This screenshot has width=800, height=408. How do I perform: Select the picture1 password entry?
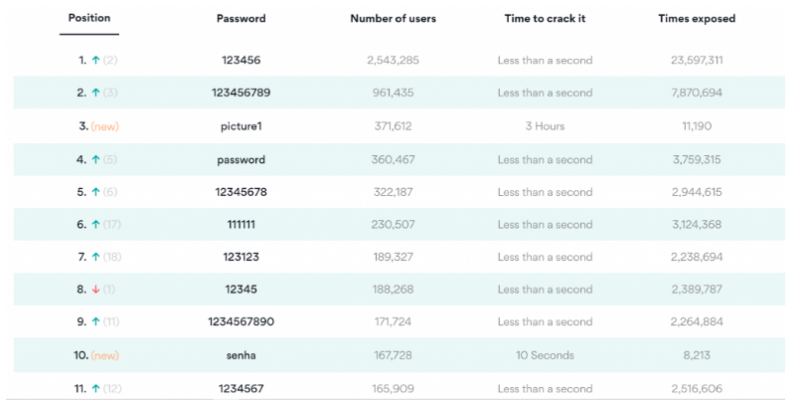(241, 126)
